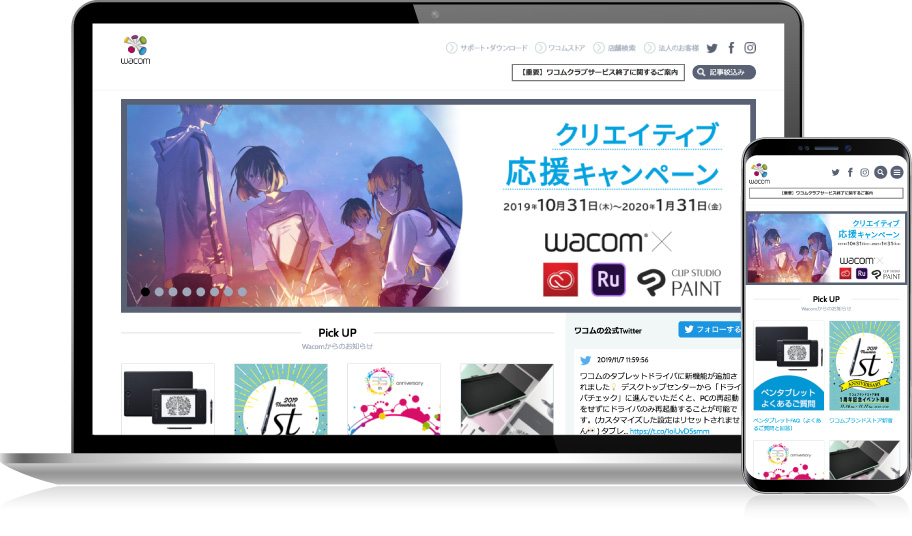This screenshot has height=536, width=912.
Task: Tap the Wacom logo on the phone
Action: 759,174
